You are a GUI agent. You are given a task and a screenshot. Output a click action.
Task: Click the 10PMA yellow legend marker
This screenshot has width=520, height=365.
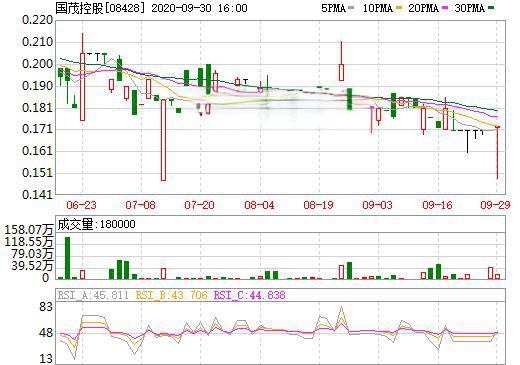pyautogui.click(x=399, y=7)
